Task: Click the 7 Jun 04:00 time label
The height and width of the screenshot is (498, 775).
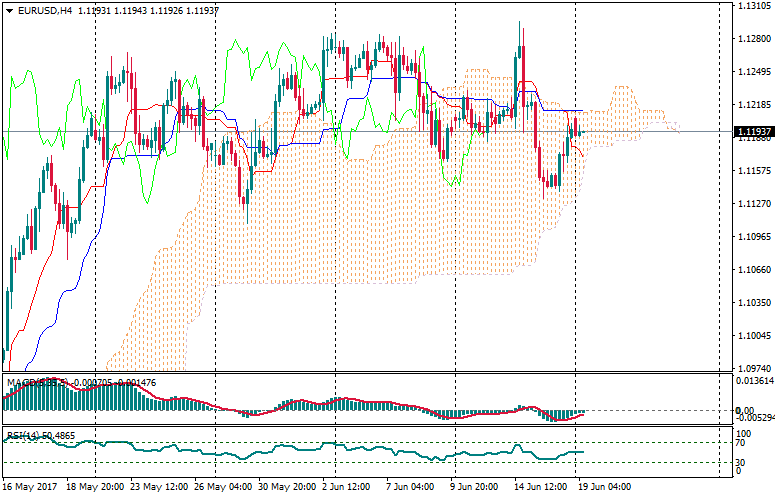Action: (410, 487)
